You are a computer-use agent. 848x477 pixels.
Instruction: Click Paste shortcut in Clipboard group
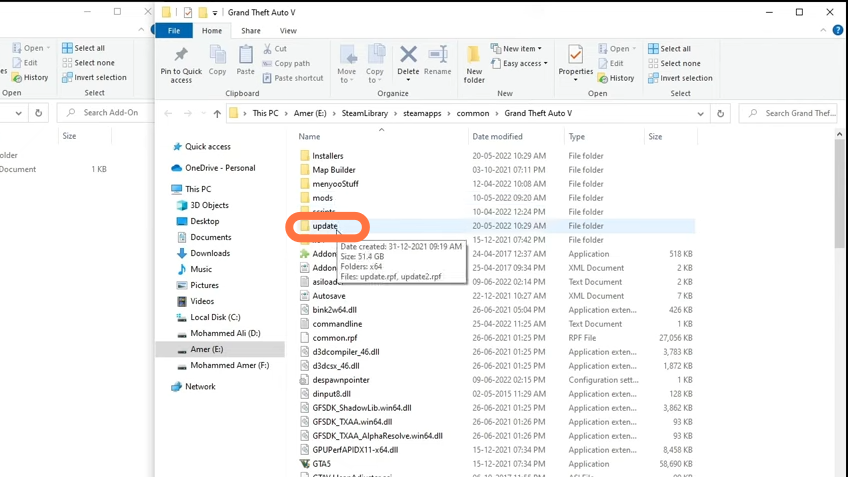(x=293, y=78)
